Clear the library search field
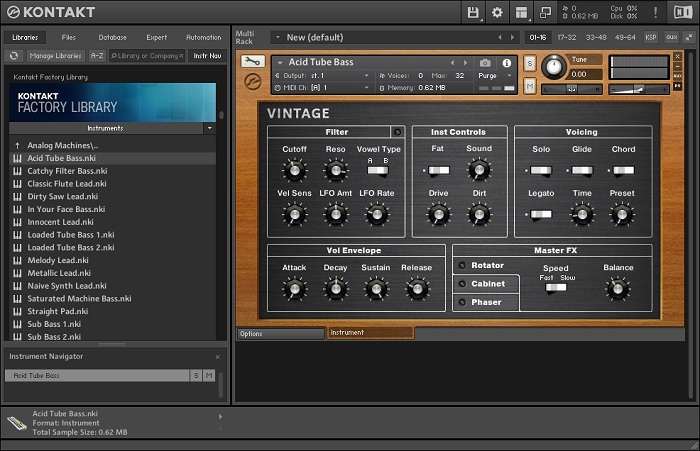This screenshot has height=451, width=700. (181, 56)
